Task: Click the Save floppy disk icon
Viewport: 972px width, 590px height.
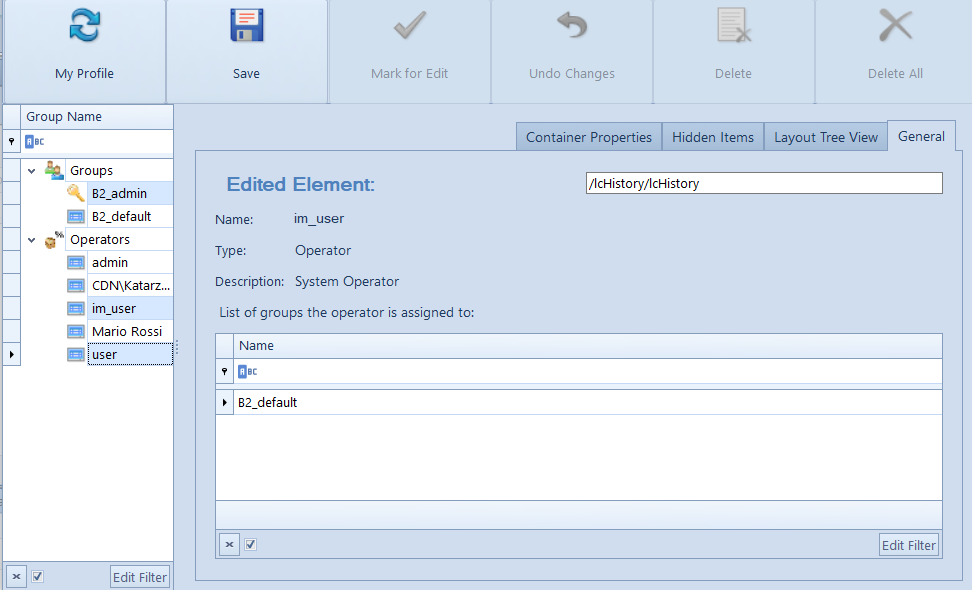Action: 246,26
